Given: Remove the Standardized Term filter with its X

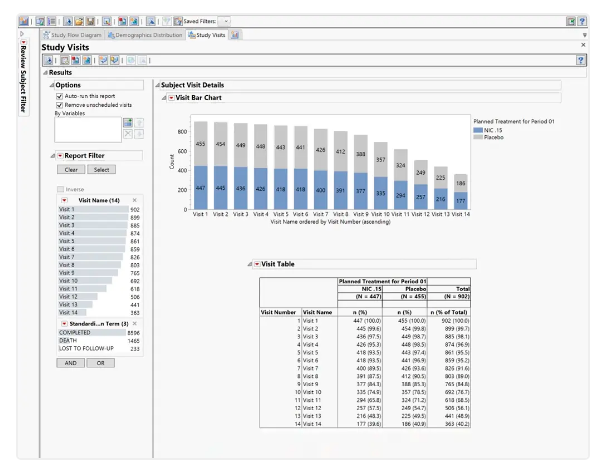Looking at the screenshot, I should point(135,324).
